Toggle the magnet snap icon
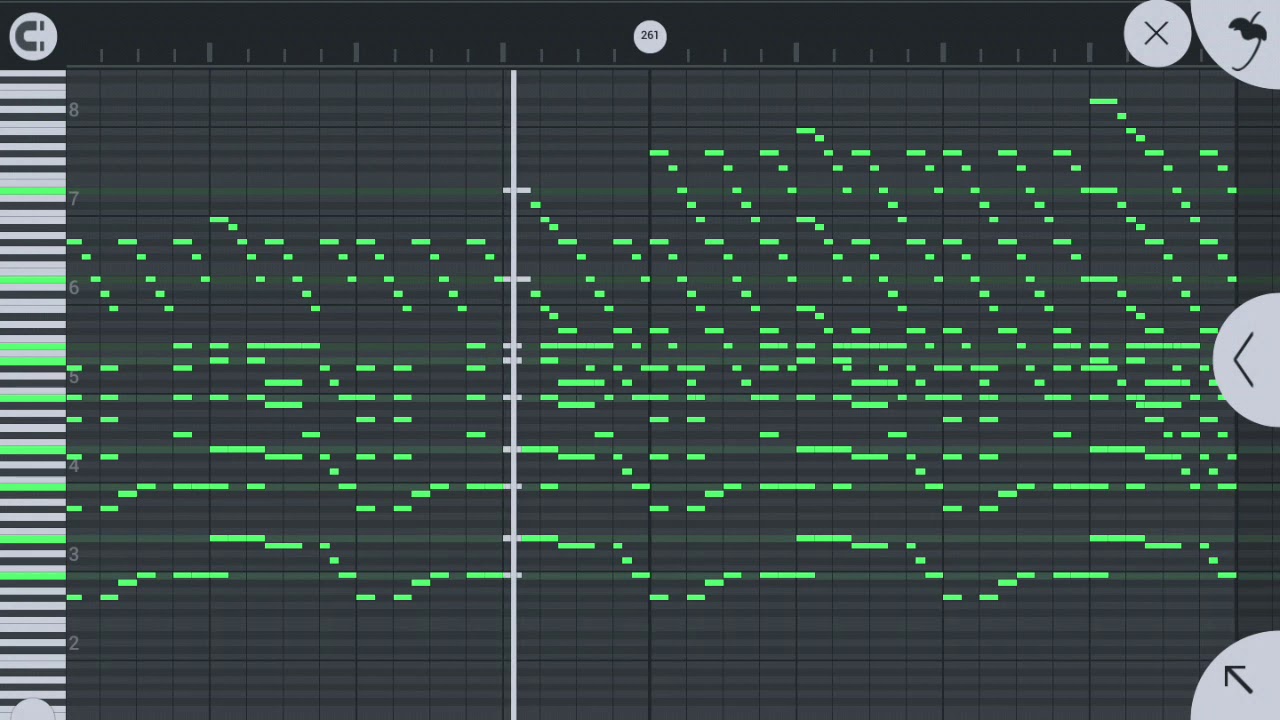 pyautogui.click(x=33, y=37)
